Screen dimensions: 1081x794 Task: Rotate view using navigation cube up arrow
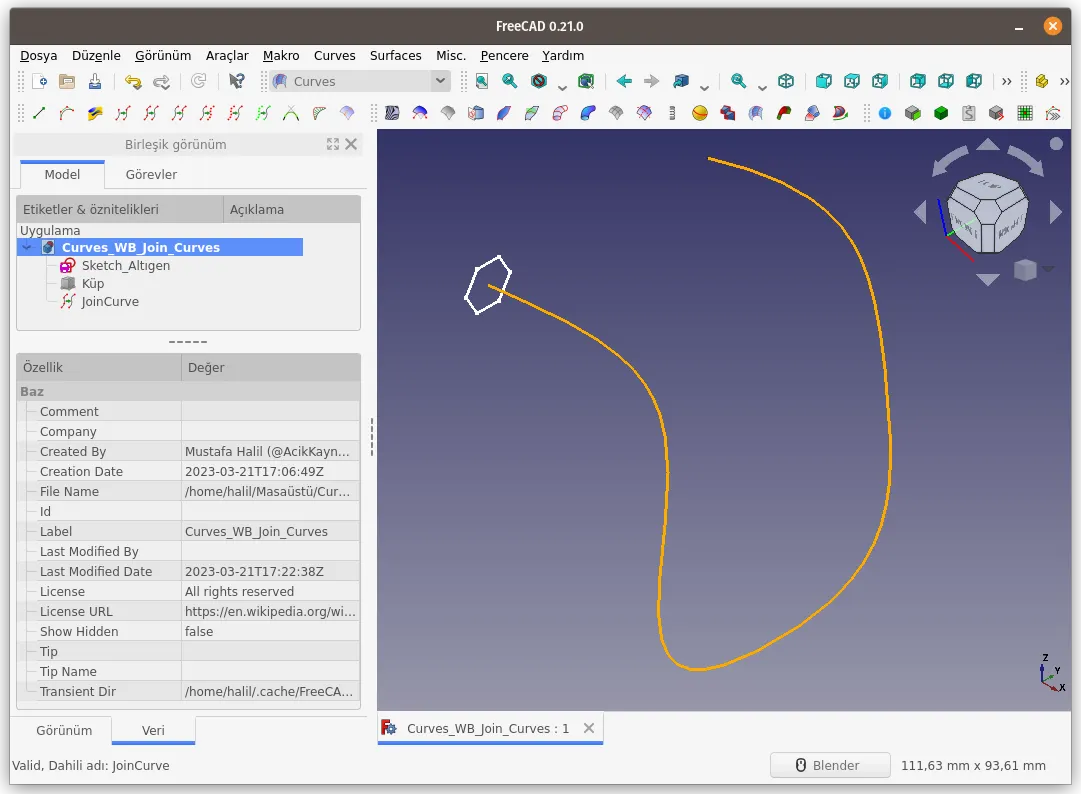click(x=988, y=144)
